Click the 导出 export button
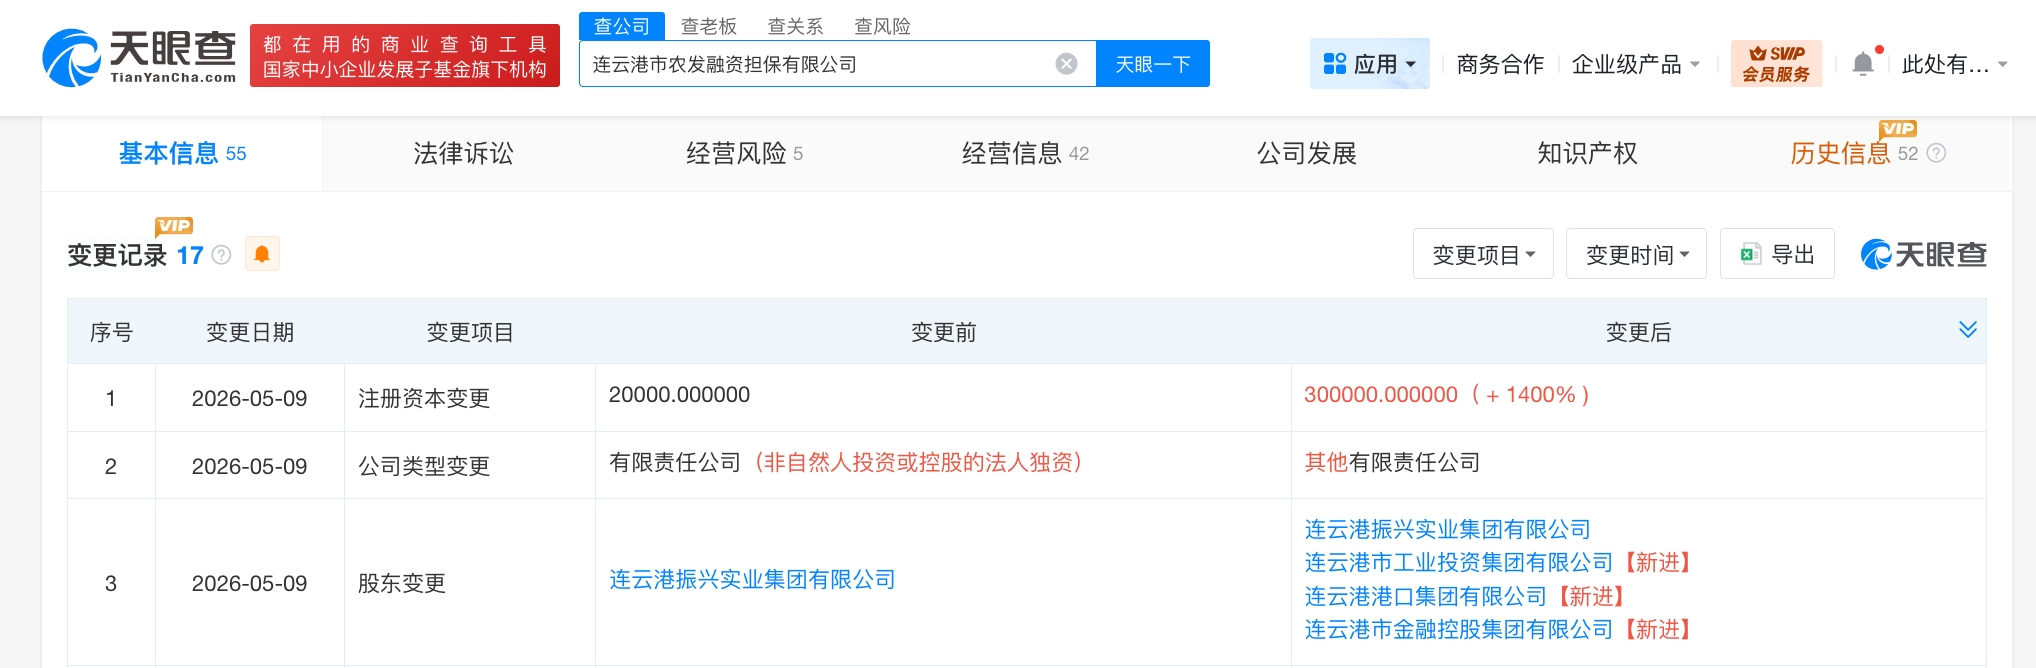Image resolution: width=2036 pixels, height=668 pixels. click(1777, 254)
